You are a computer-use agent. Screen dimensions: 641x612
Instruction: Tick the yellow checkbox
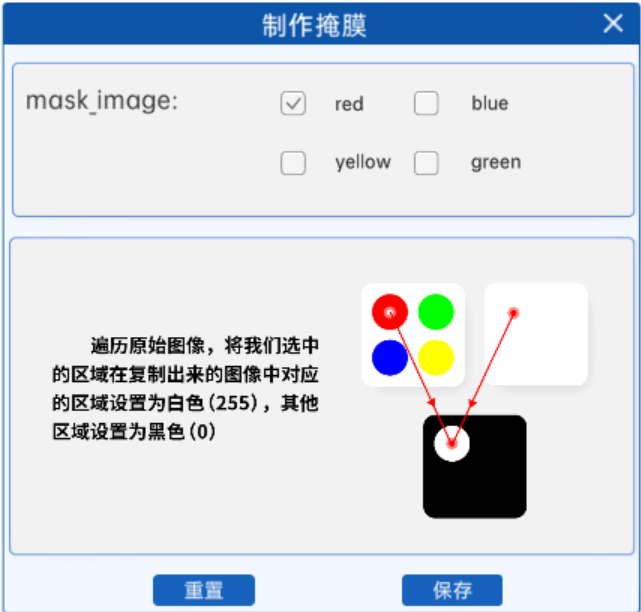pos(293,163)
